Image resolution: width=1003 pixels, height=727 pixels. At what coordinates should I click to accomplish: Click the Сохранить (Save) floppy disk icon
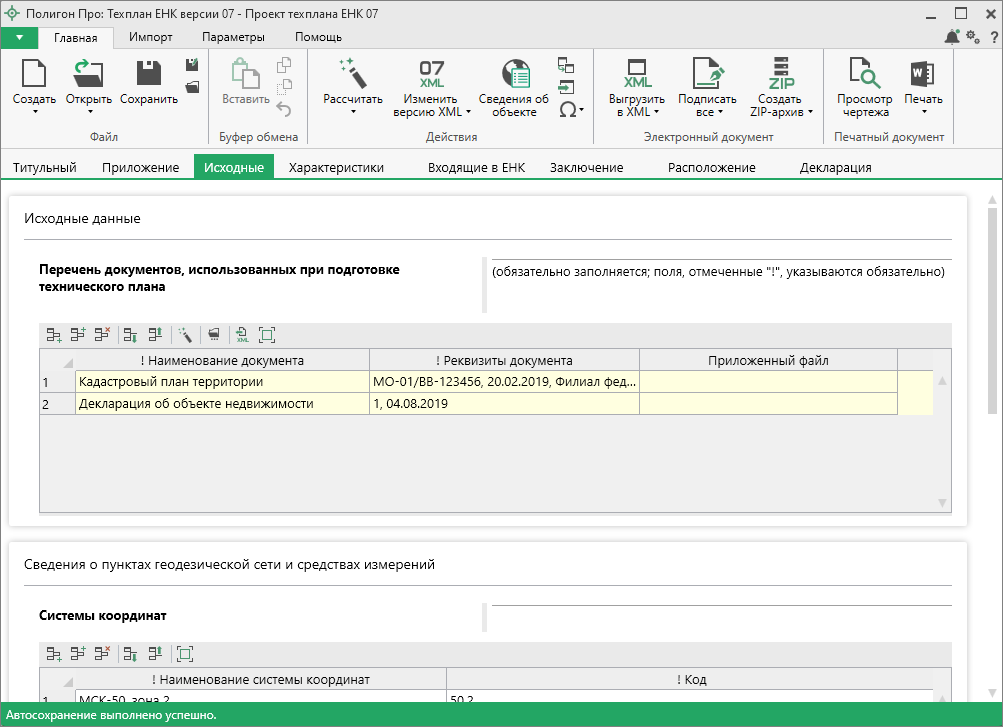tap(148, 74)
